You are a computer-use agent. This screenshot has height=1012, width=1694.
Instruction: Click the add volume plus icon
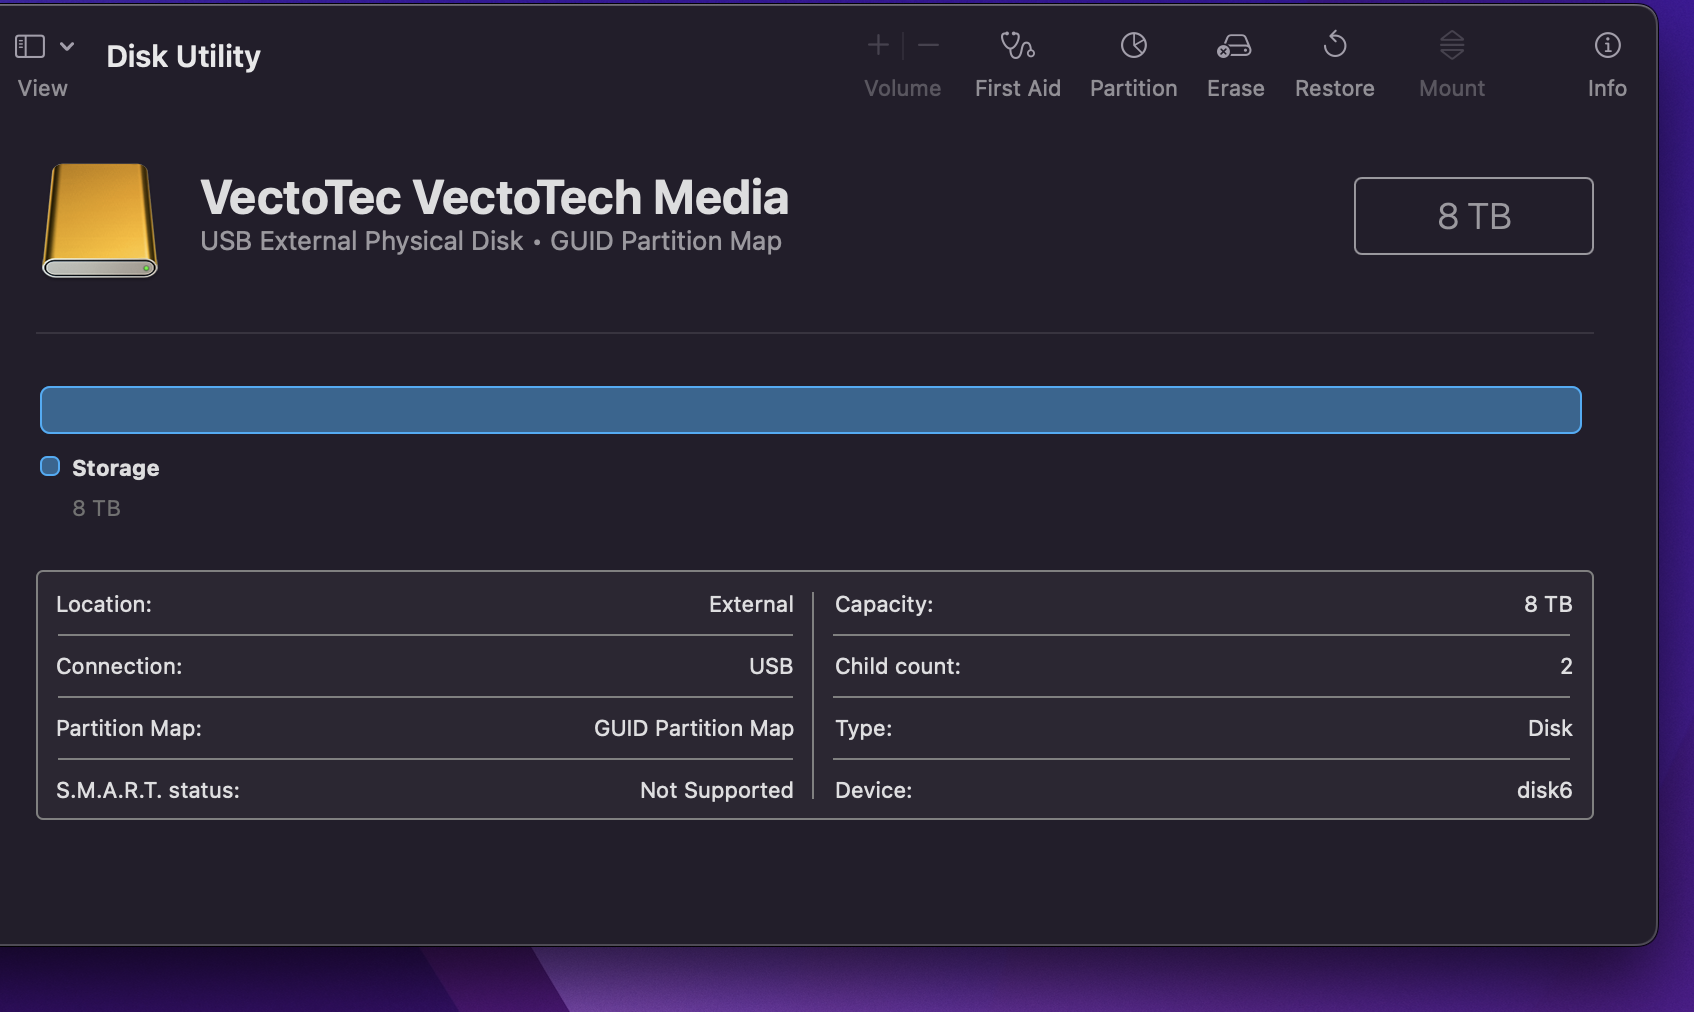[877, 45]
